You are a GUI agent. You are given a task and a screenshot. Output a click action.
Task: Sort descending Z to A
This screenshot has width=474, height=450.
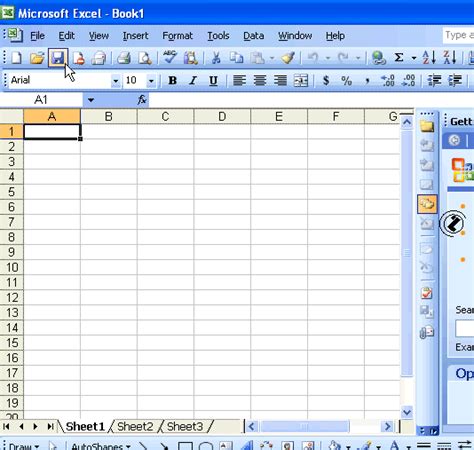pyautogui.click(x=449, y=58)
